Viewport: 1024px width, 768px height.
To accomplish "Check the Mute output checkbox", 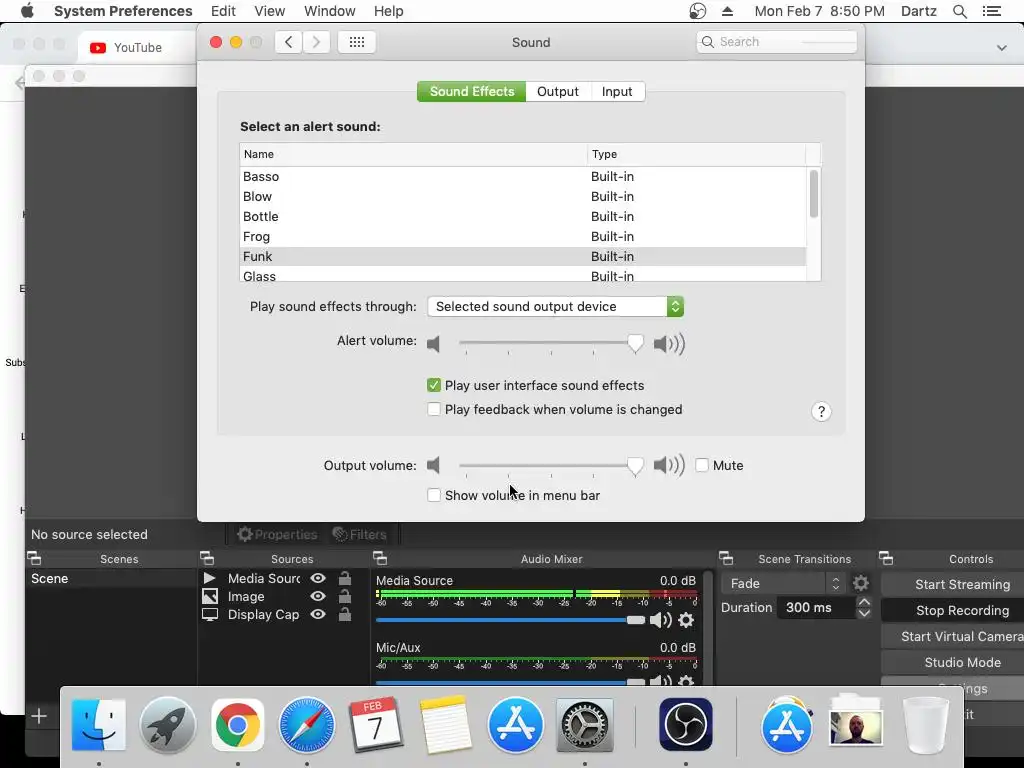I will coord(702,465).
